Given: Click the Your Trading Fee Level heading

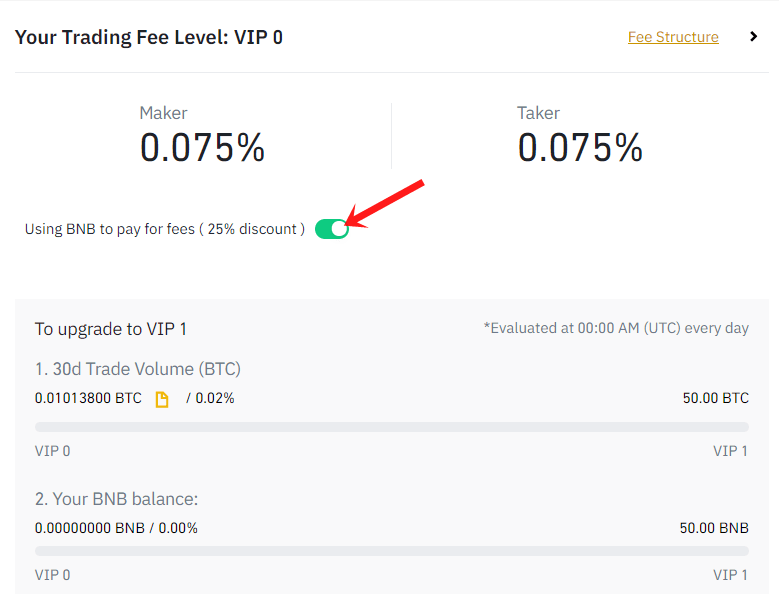Looking at the screenshot, I should (149, 37).
